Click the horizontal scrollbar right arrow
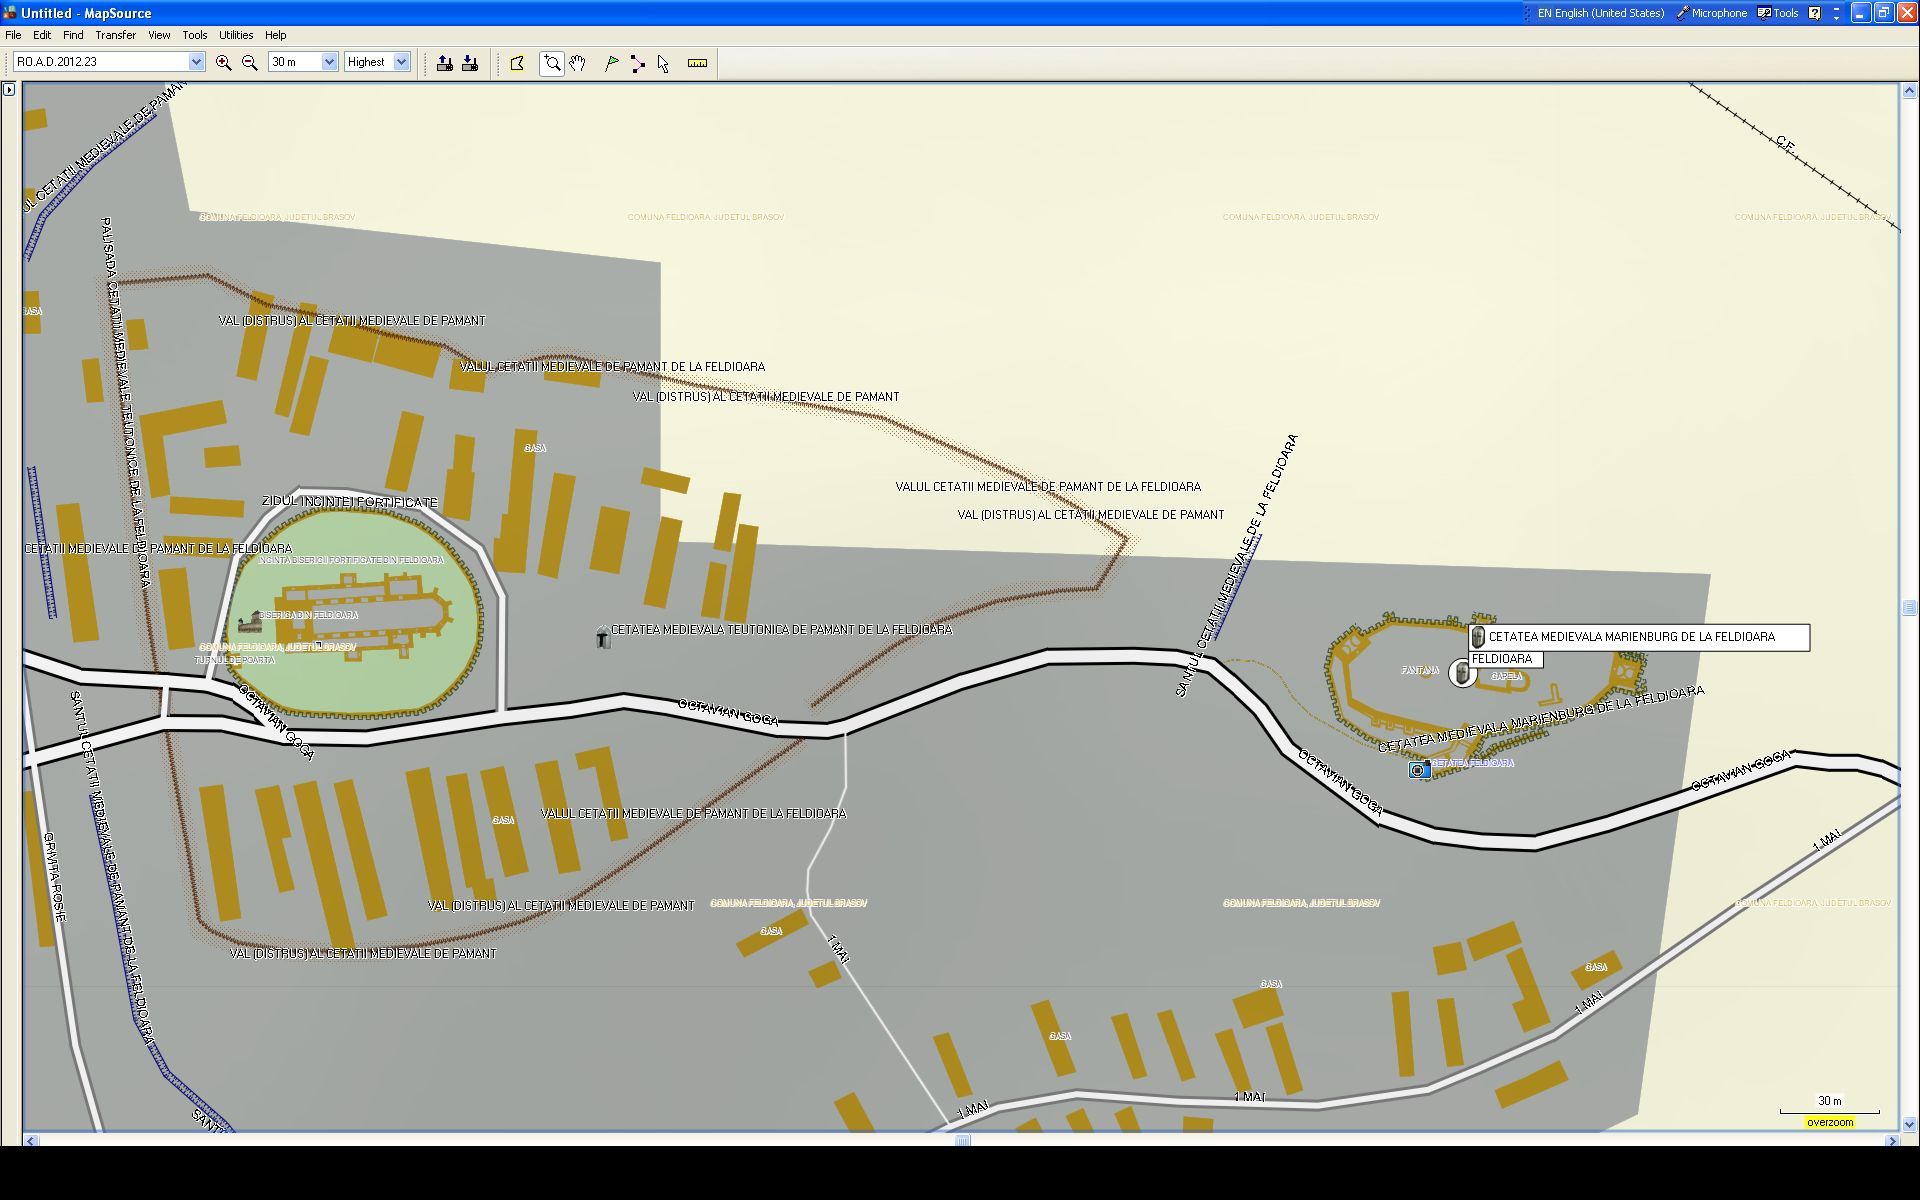This screenshot has height=1200, width=1920. 1891,1140
